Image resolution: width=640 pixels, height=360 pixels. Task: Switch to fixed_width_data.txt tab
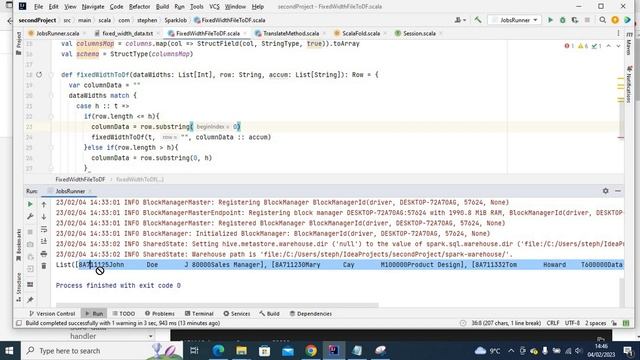click(127, 33)
